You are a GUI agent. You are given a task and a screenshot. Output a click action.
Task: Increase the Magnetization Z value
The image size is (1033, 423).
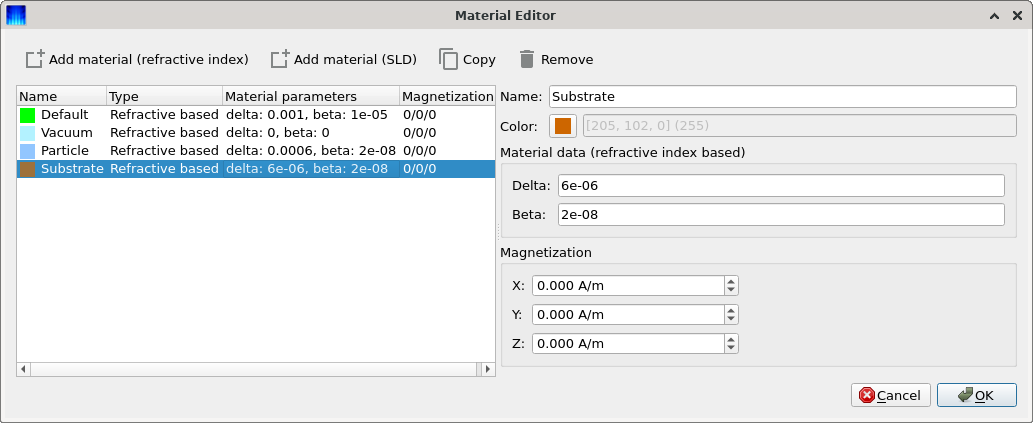point(731,339)
